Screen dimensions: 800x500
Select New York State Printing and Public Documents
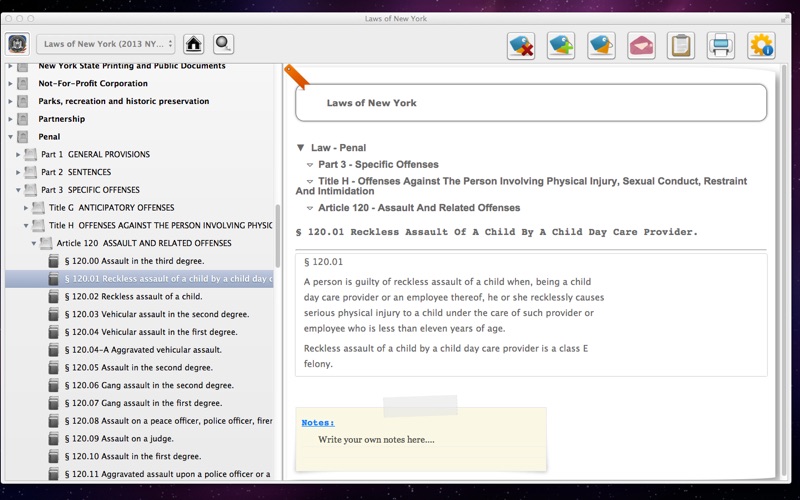click(132, 66)
